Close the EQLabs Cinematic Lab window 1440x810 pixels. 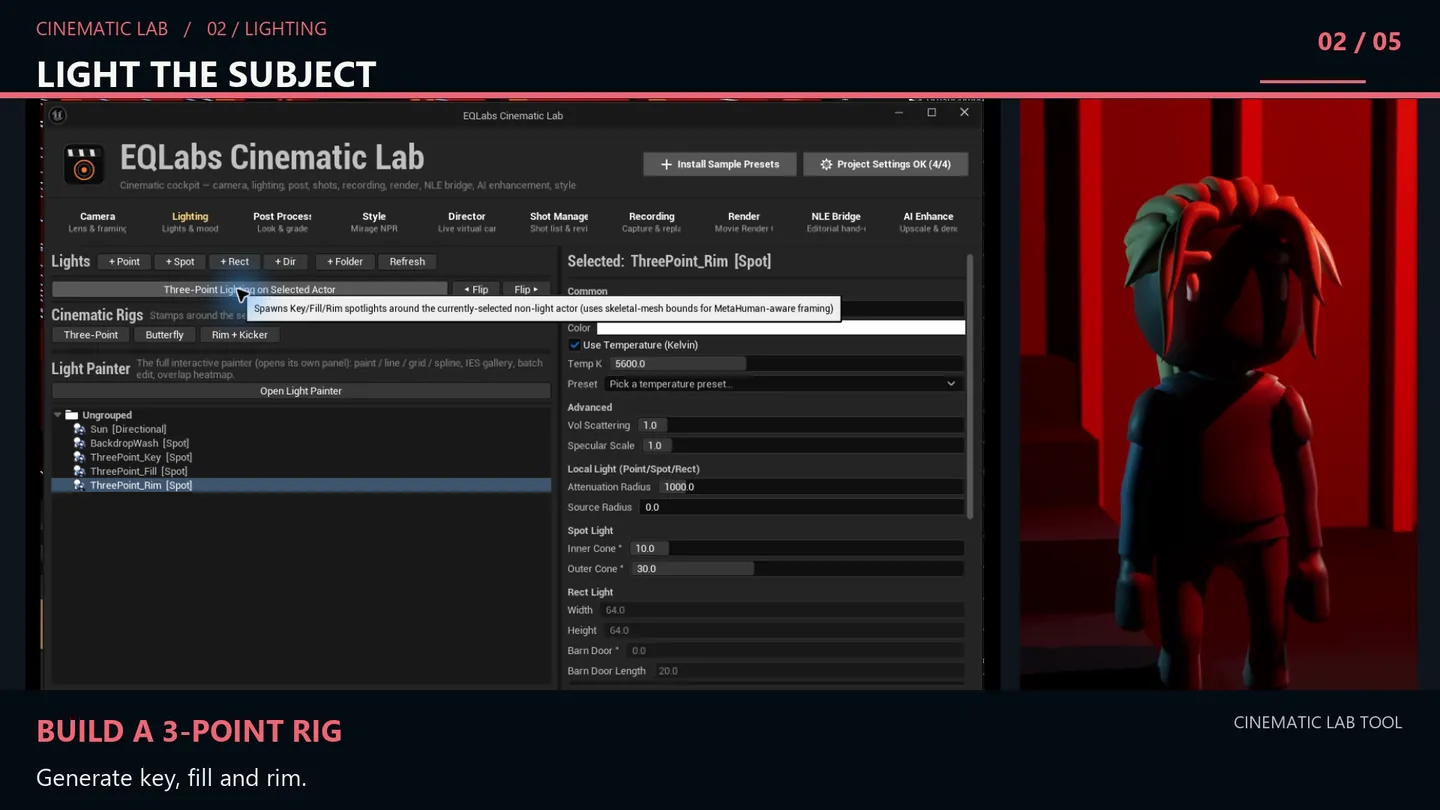coord(964,113)
